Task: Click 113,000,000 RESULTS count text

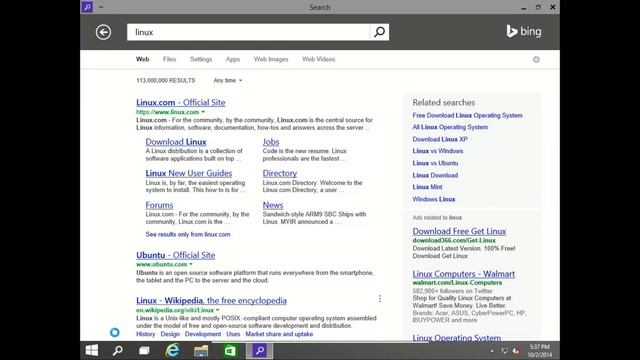Action: [166, 80]
